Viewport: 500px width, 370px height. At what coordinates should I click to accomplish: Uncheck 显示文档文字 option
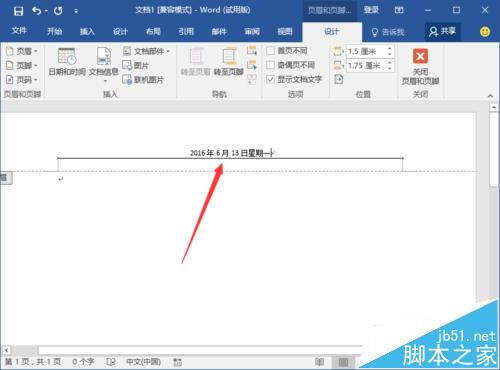[270, 79]
